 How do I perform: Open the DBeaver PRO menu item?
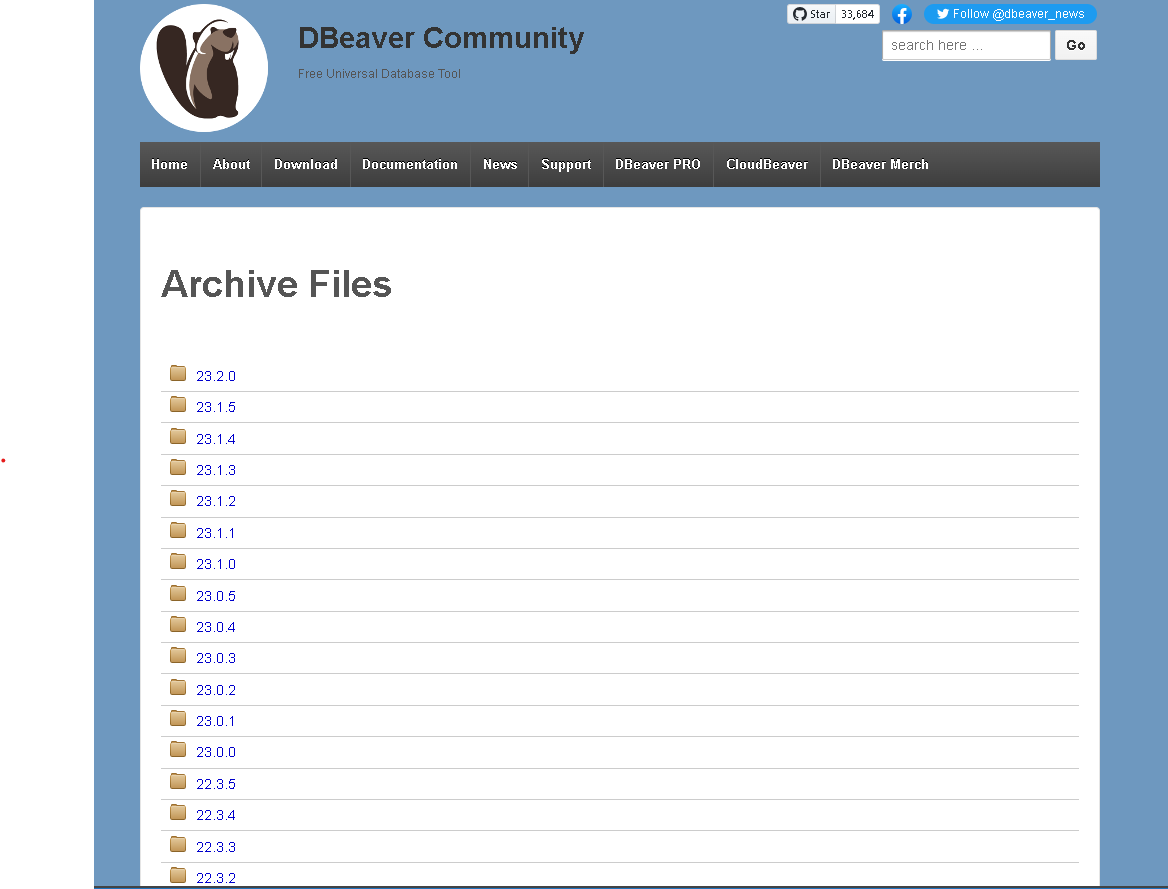[658, 165]
